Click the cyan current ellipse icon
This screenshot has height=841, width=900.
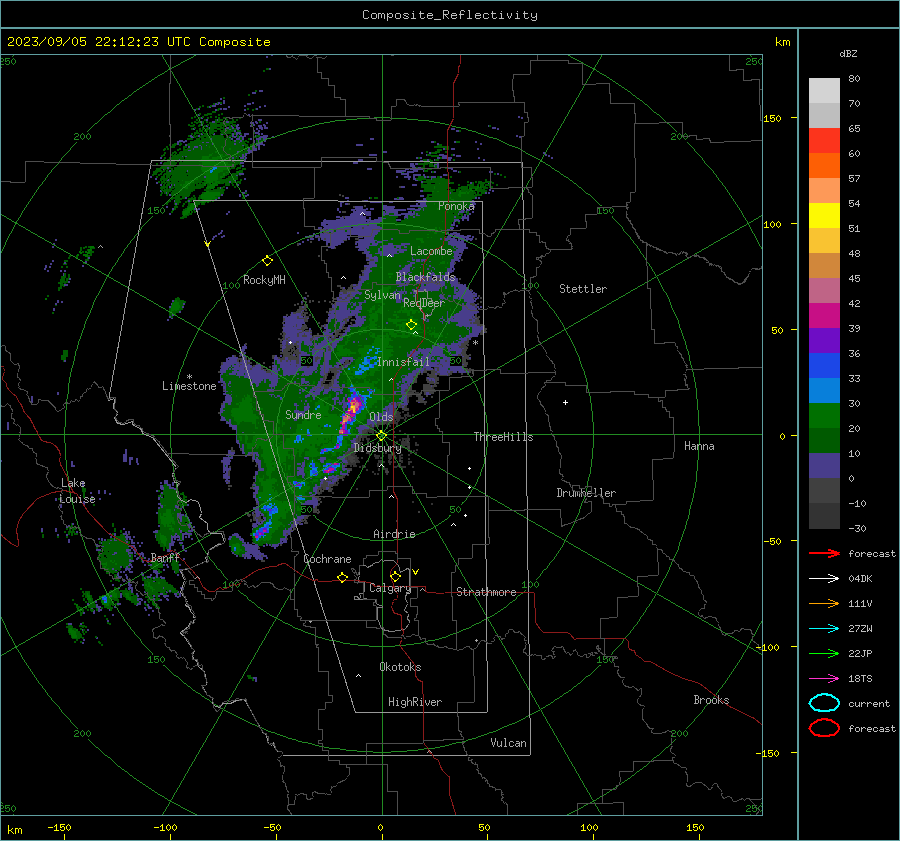824,703
